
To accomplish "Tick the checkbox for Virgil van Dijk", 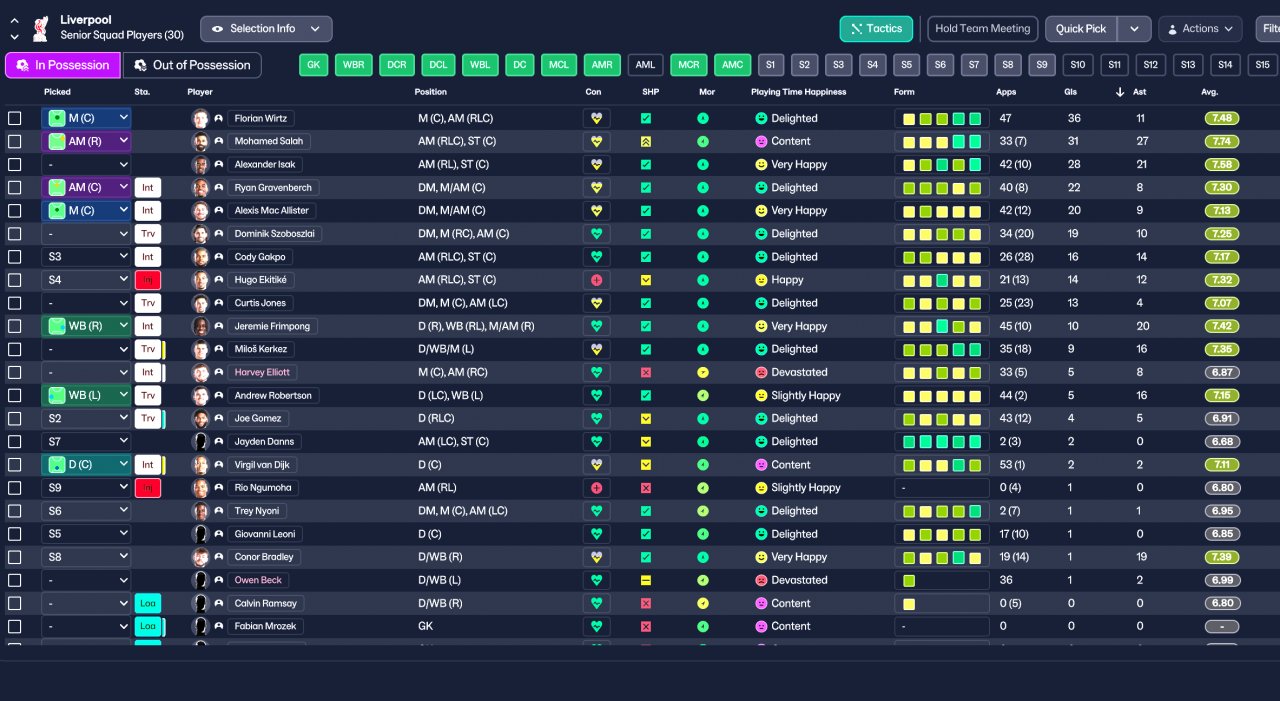I will 15,465.
